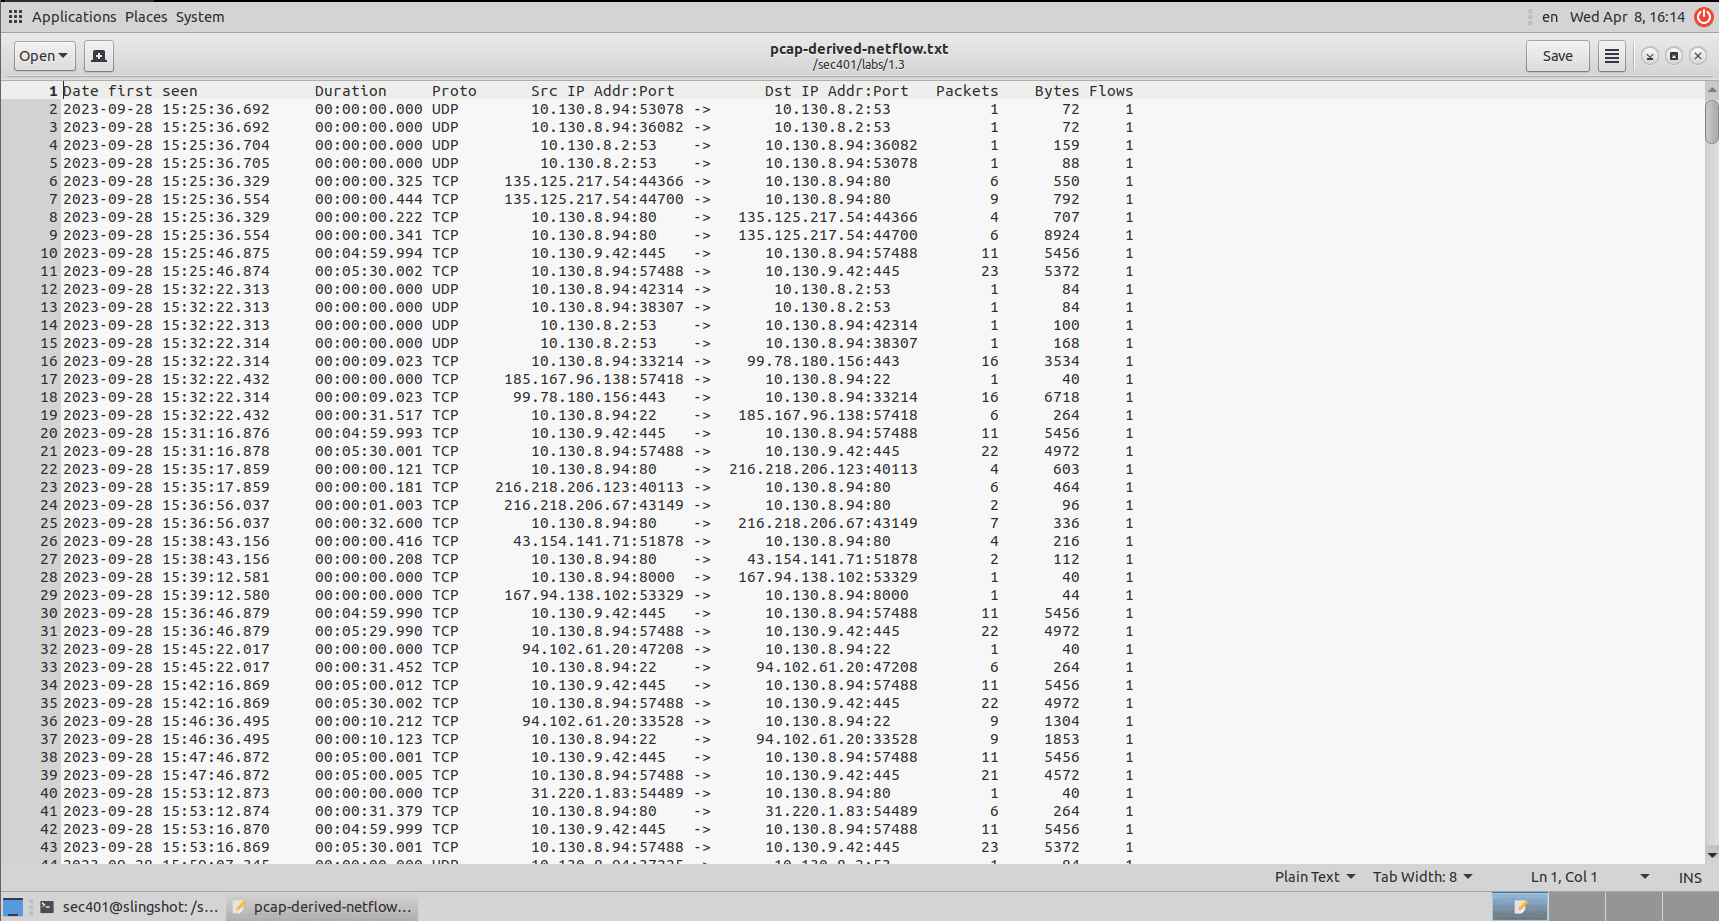Create a new document with the new-file icon

[98, 56]
